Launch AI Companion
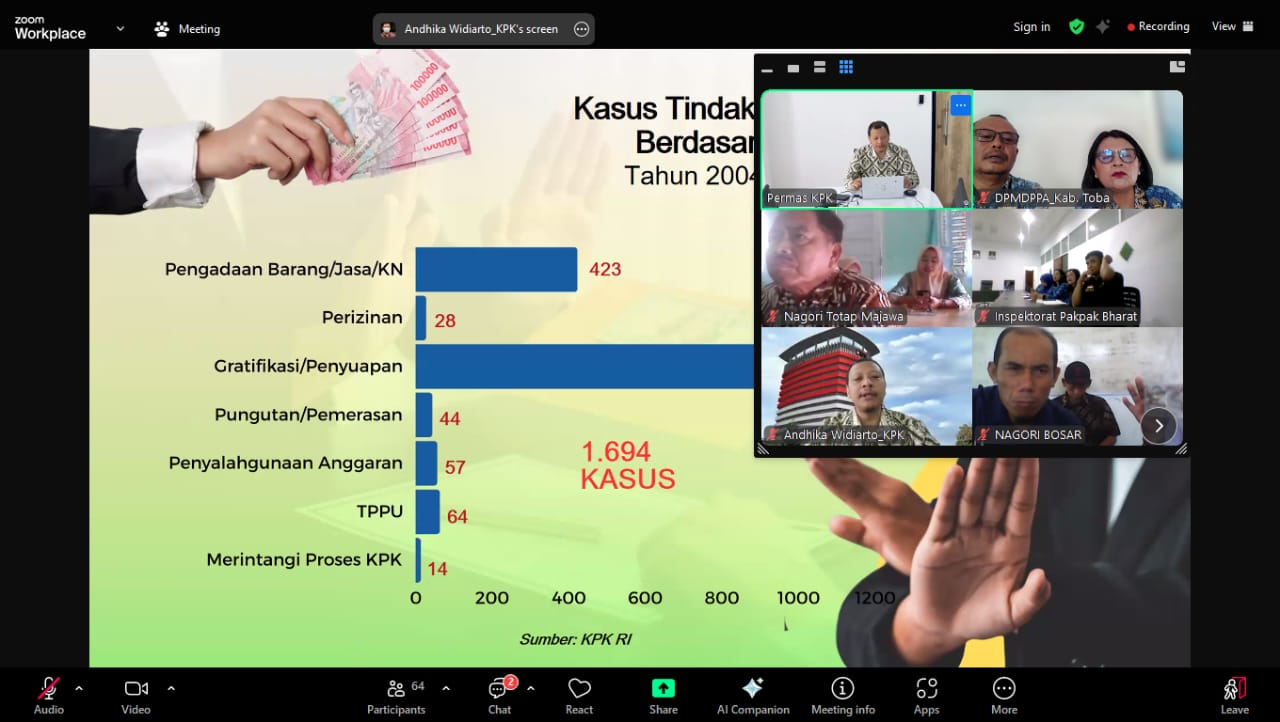This screenshot has width=1280, height=722. click(752, 695)
